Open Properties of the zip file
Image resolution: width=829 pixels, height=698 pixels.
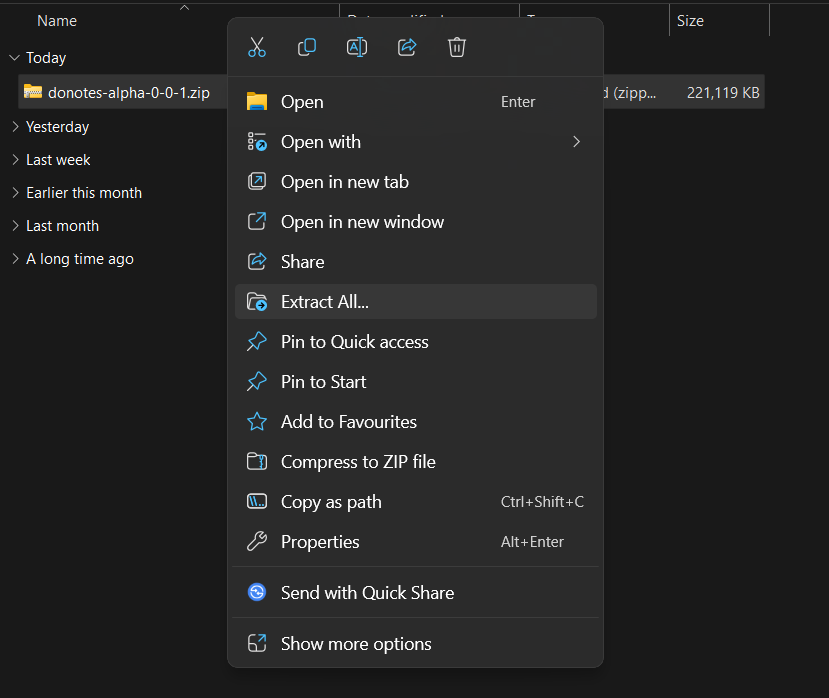pyautogui.click(x=320, y=542)
